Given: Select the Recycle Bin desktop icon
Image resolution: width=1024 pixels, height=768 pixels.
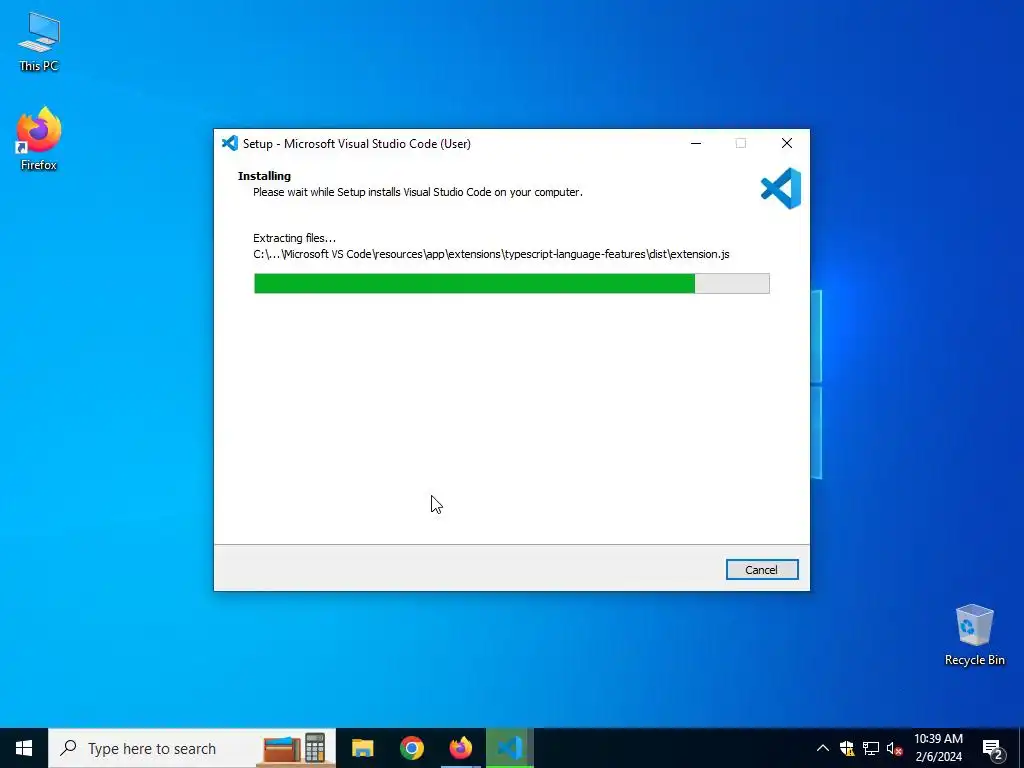Looking at the screenshot, I should tap(974, 635).
